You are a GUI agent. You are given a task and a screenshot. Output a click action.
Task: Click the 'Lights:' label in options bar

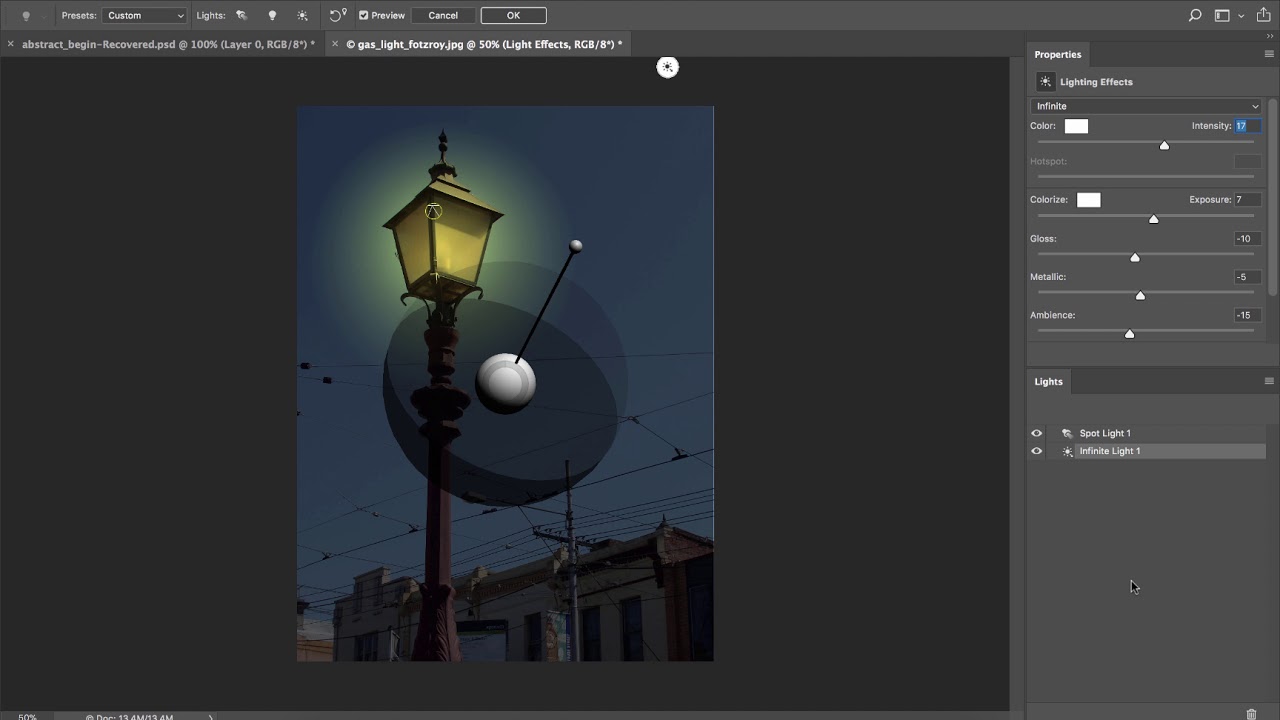click(211, 16)
